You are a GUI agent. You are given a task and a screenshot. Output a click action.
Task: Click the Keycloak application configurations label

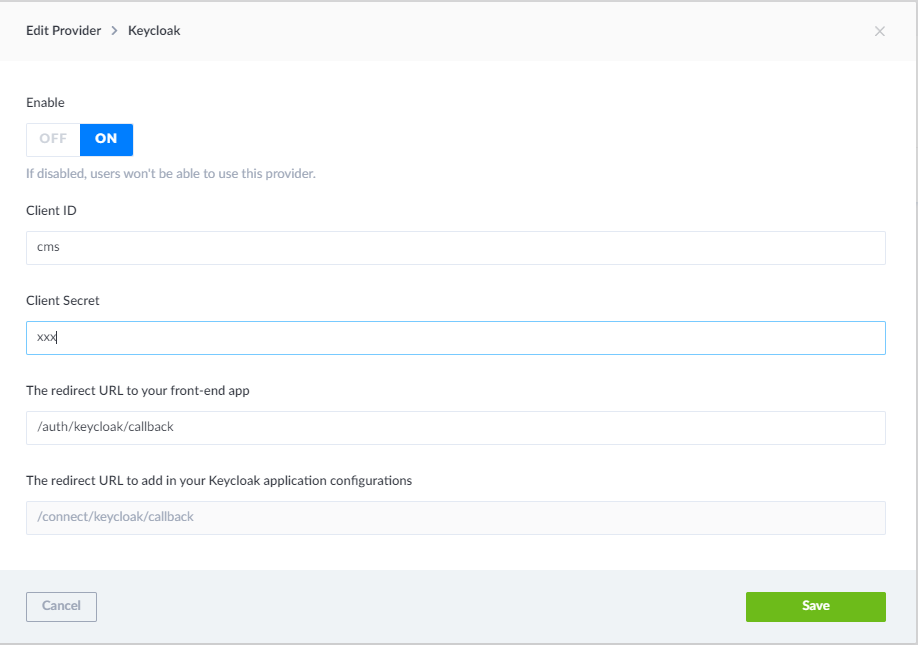[x=219, y=481]
